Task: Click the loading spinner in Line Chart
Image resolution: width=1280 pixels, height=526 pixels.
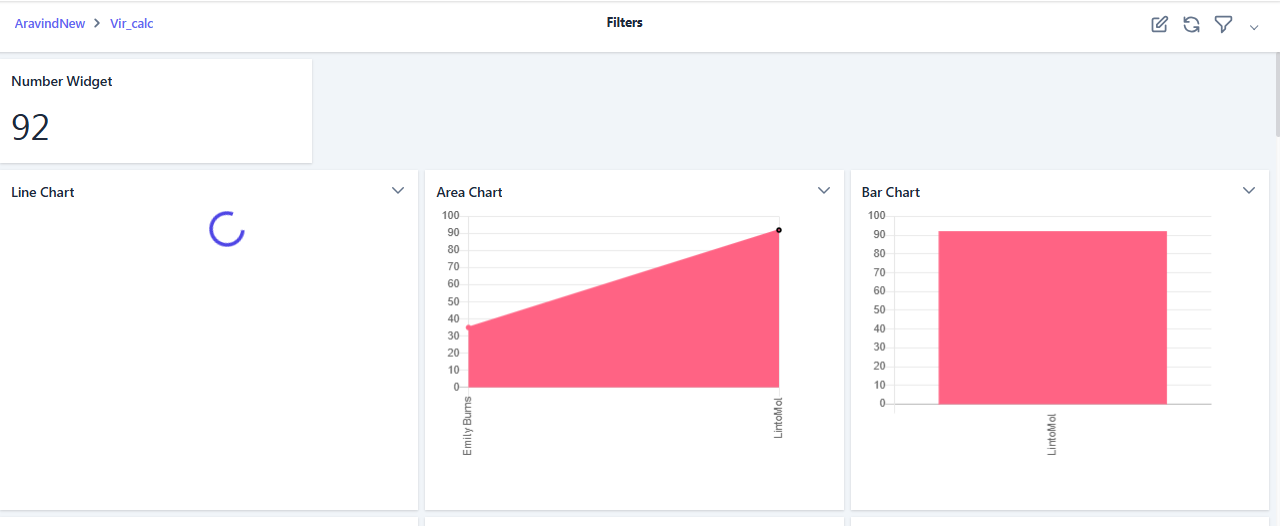Action: coord(227,229)
